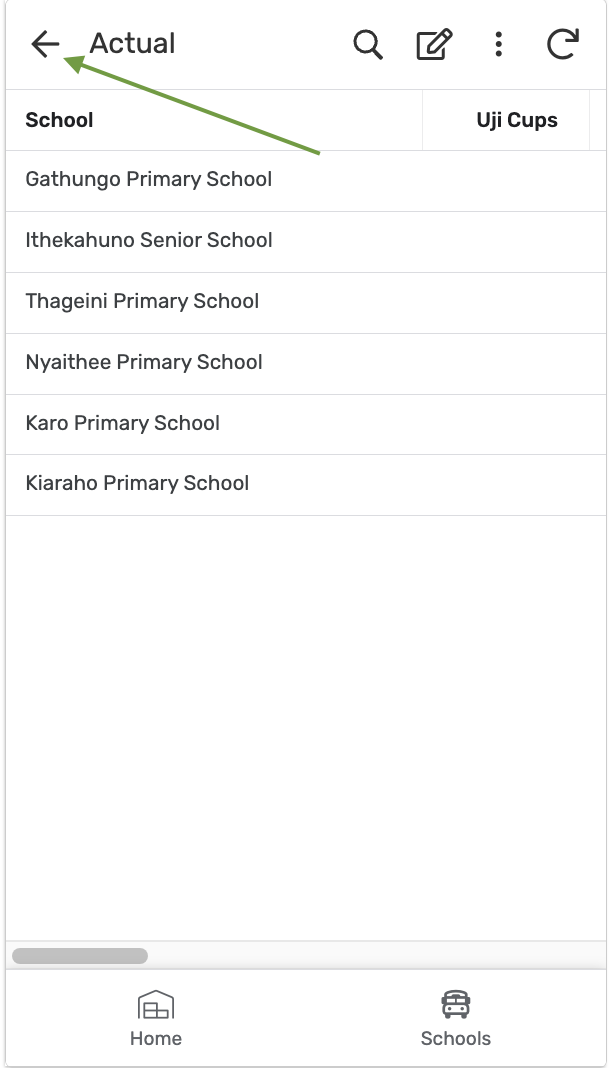Go back using the left arrow
Screen dimensions: 616x1068
tap(45, 44)
